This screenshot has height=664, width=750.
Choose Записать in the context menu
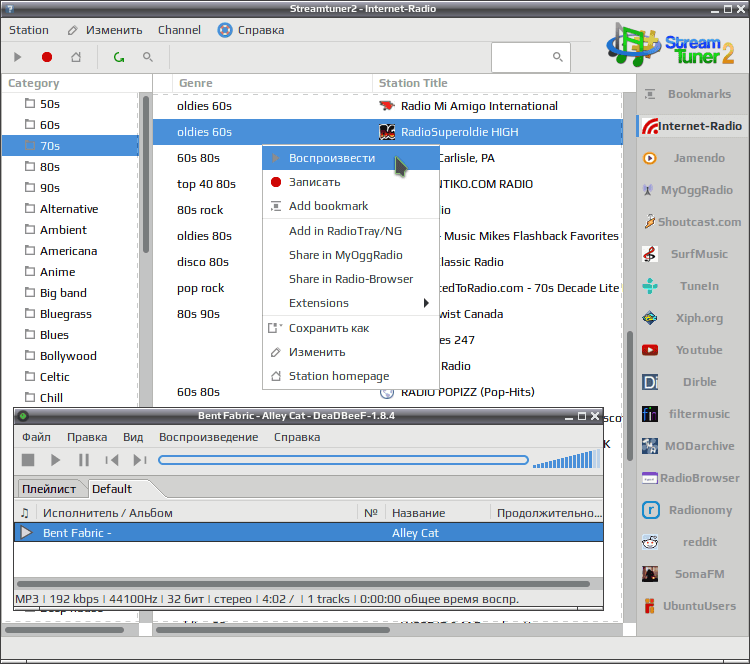pyautogui.click(x=351, y=182)
